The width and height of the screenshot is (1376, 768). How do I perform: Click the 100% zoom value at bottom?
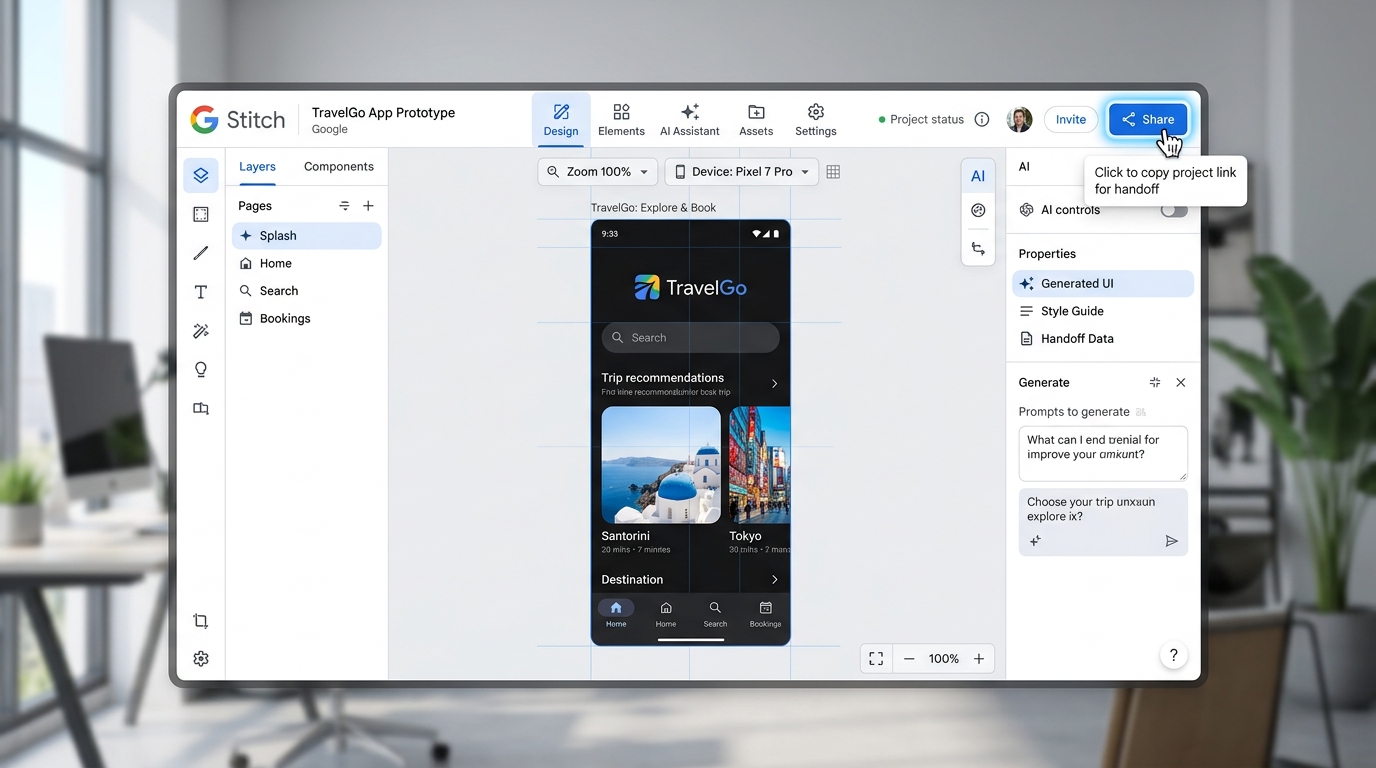point(944,658)
